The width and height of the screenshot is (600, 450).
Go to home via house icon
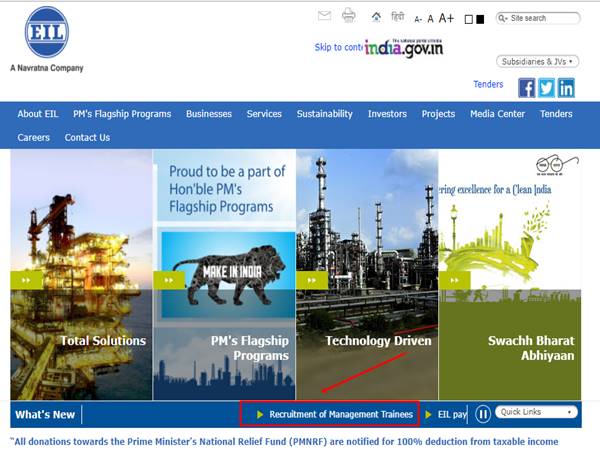tap(376, 16)
